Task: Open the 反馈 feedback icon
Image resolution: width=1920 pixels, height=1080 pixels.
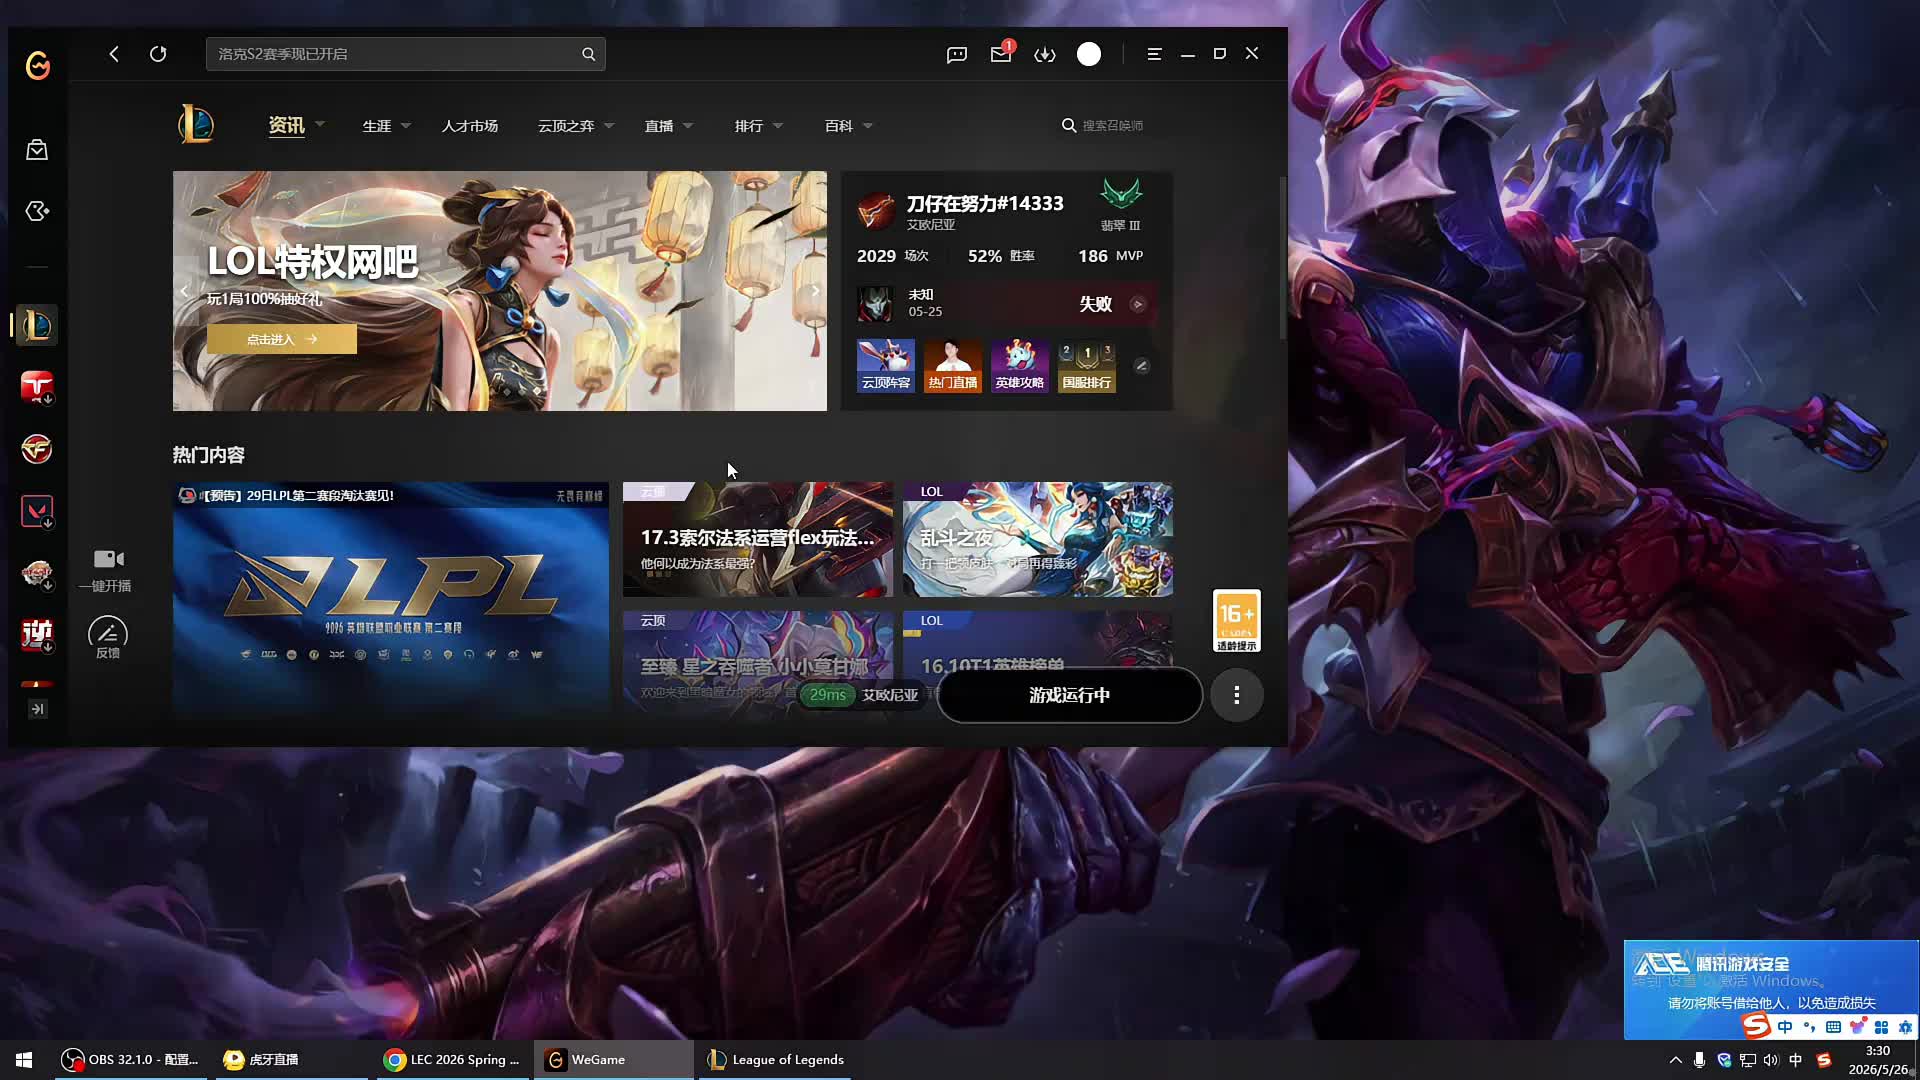Action: coord(107,633)
